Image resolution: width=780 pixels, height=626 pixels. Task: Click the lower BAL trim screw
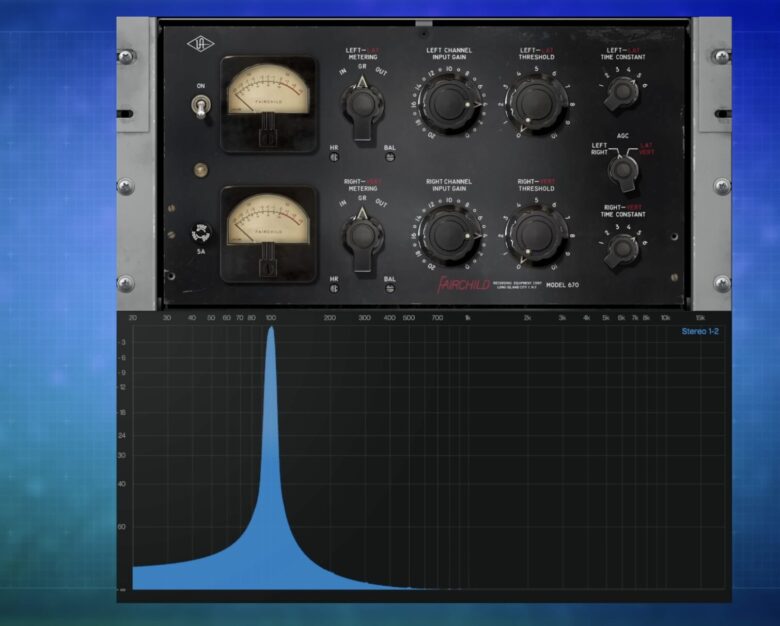coord(390,288)
